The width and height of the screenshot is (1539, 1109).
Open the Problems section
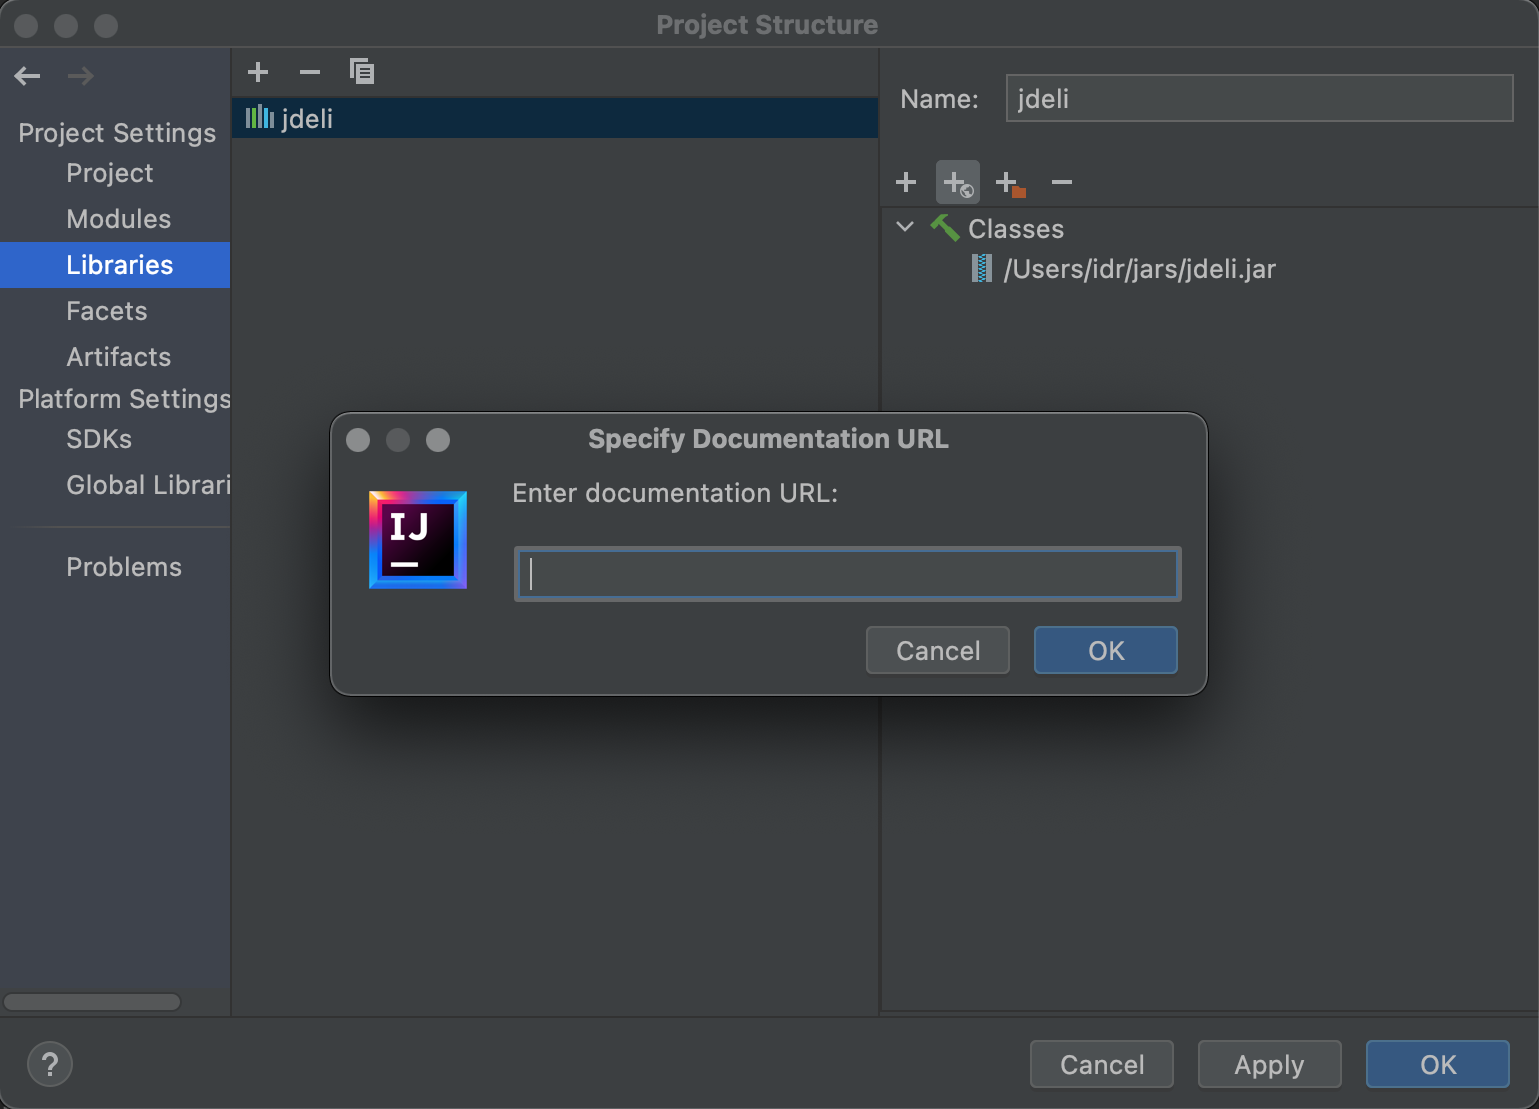tap(124, 567)
